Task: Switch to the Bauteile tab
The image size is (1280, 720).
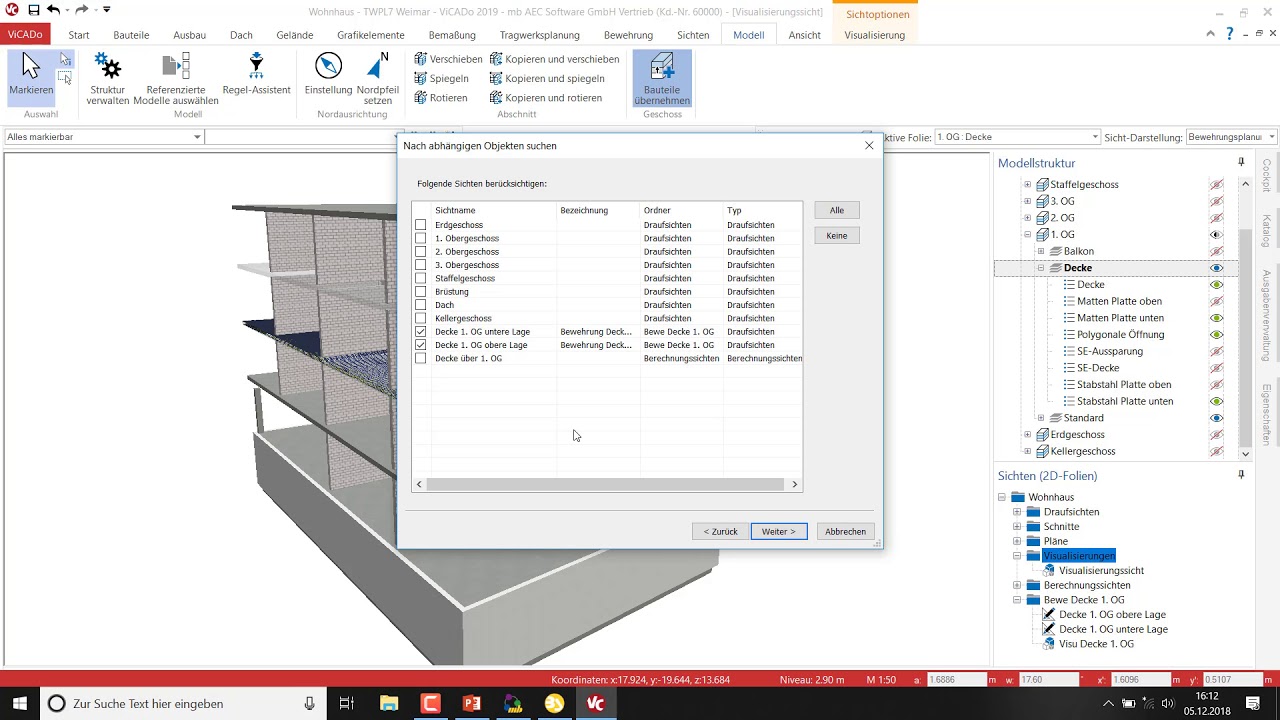Action: point(131,35)
